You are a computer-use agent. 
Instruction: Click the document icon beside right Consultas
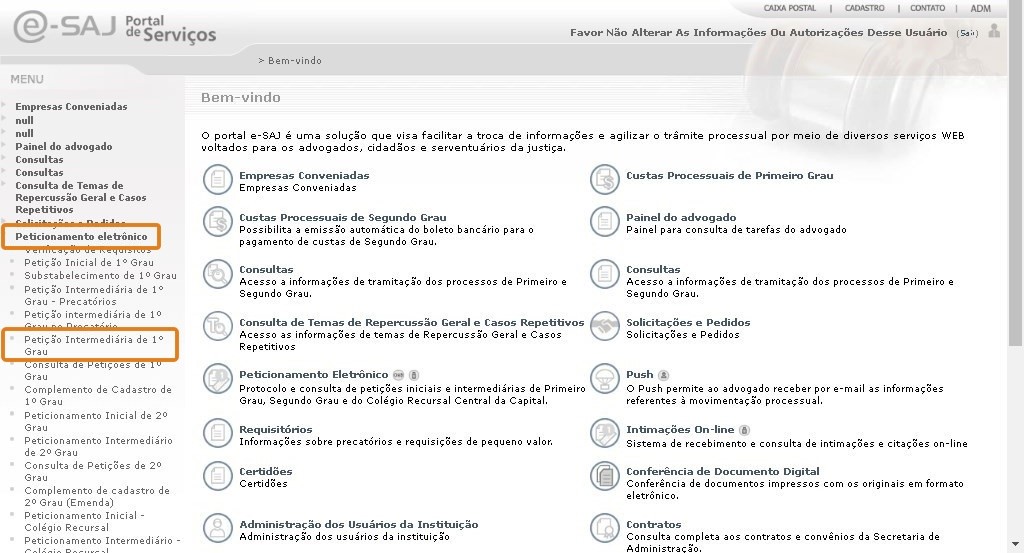tap(605, 274)
